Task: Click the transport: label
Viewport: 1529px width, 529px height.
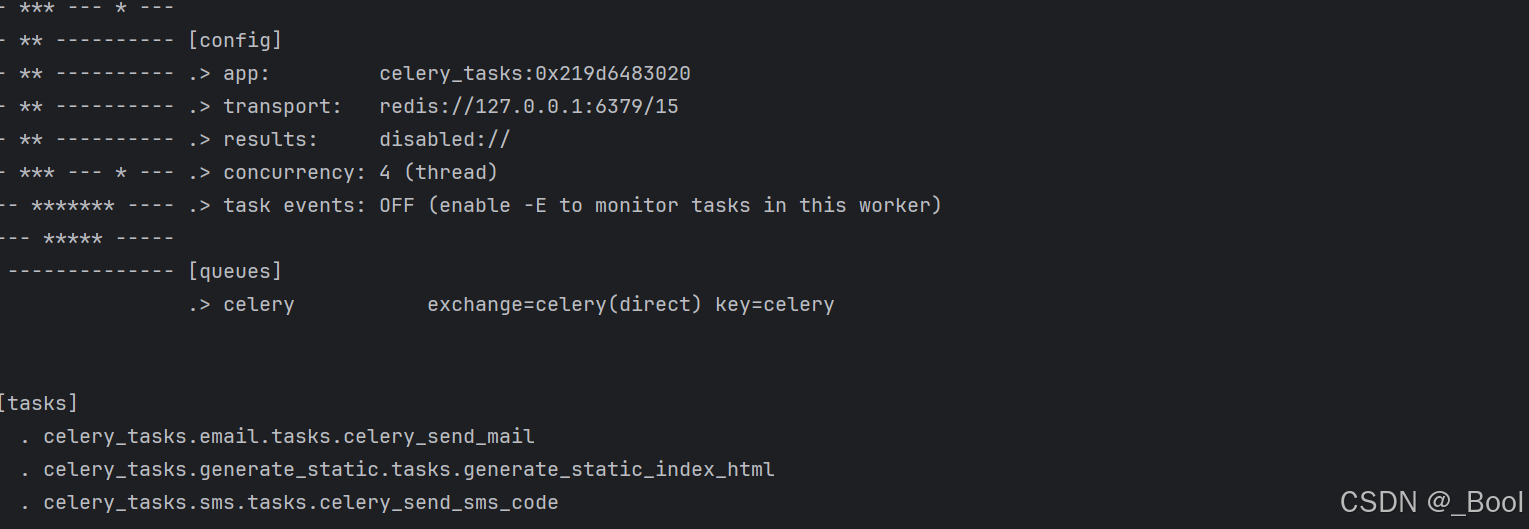Action: (x=282, y=107)
